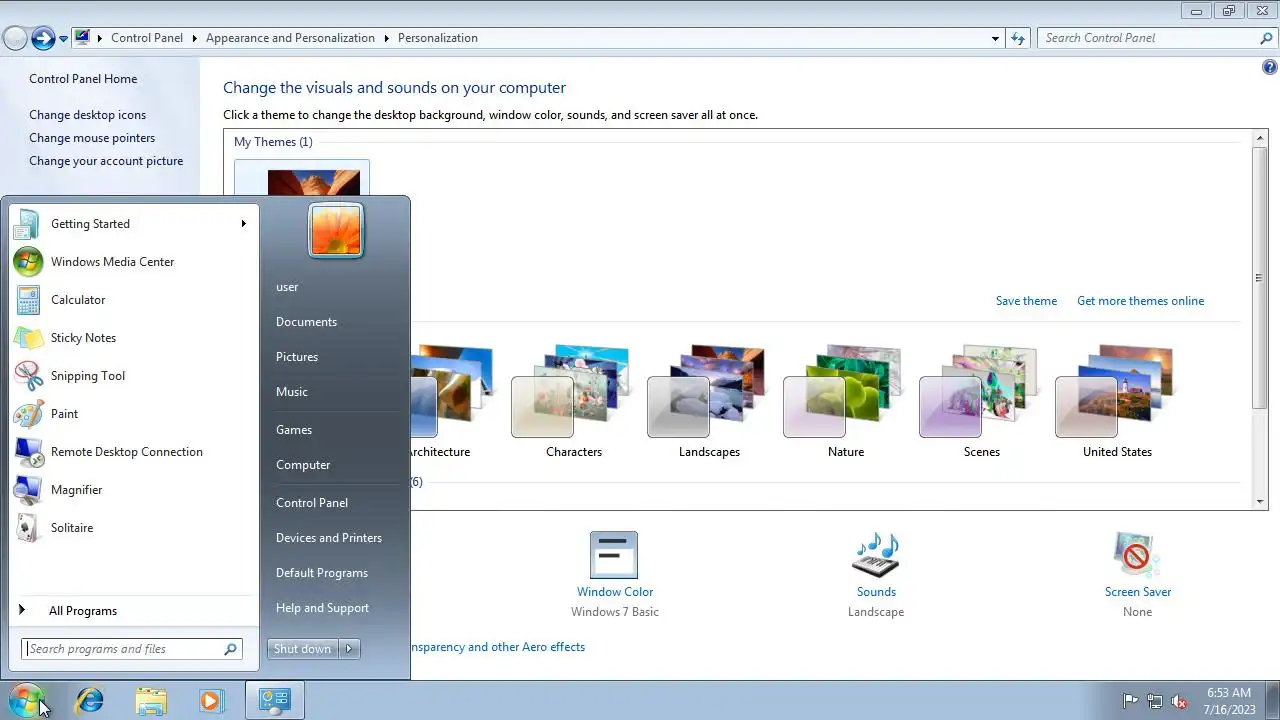Click the network icon in system tray

pos(1155,701)
